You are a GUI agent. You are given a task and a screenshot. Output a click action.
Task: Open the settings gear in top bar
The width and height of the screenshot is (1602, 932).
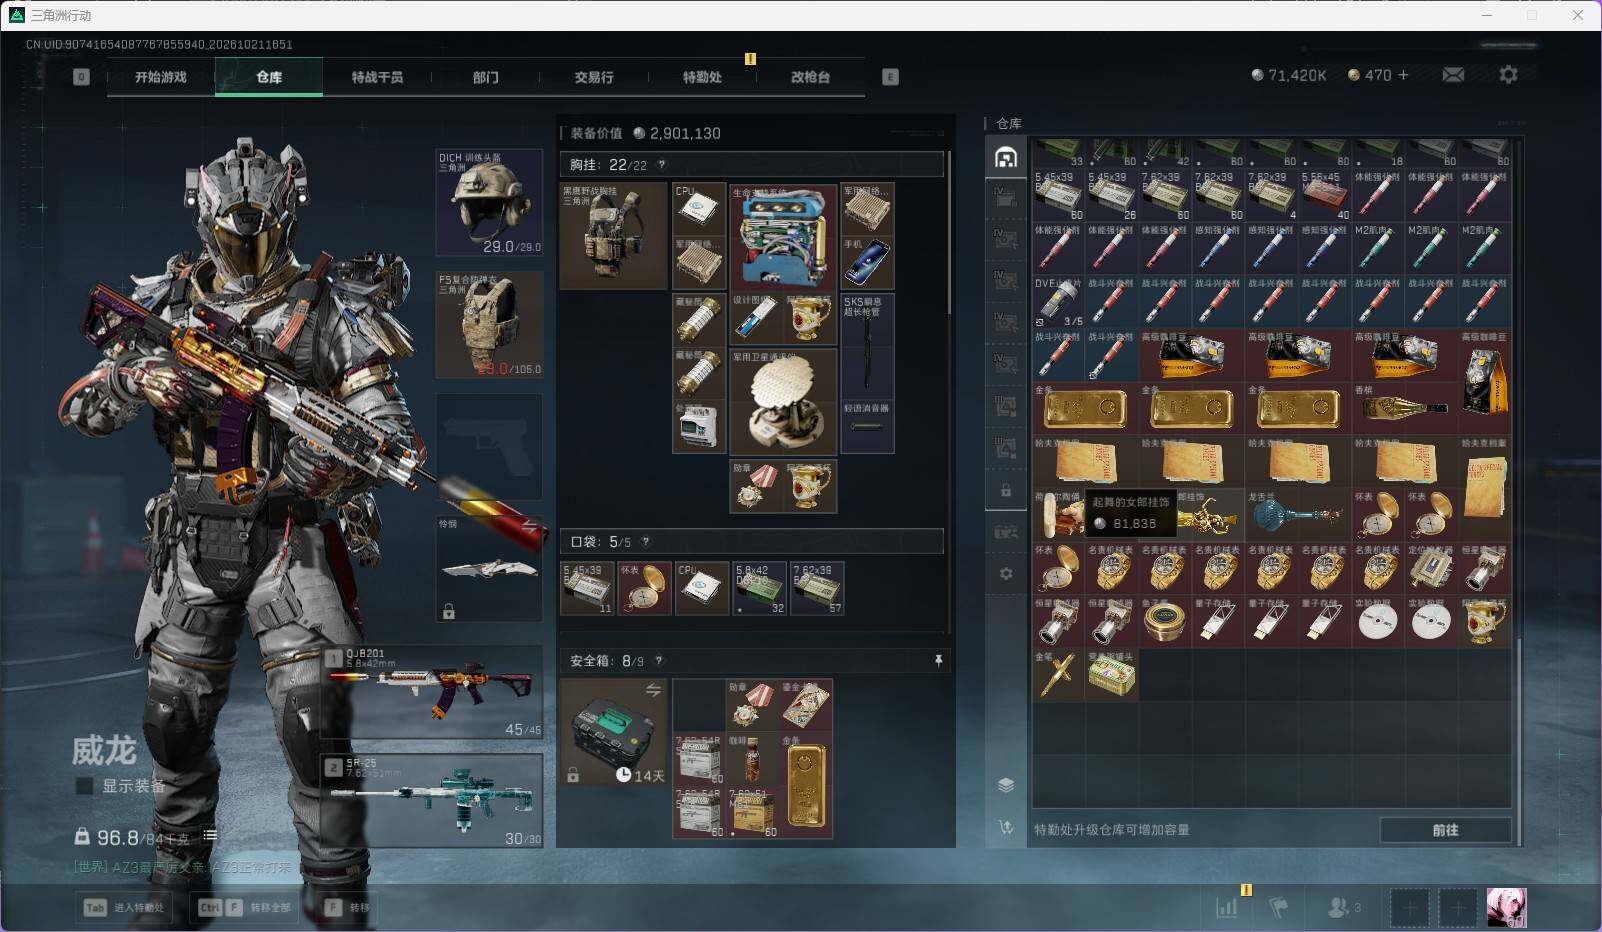pos(1508,75)
